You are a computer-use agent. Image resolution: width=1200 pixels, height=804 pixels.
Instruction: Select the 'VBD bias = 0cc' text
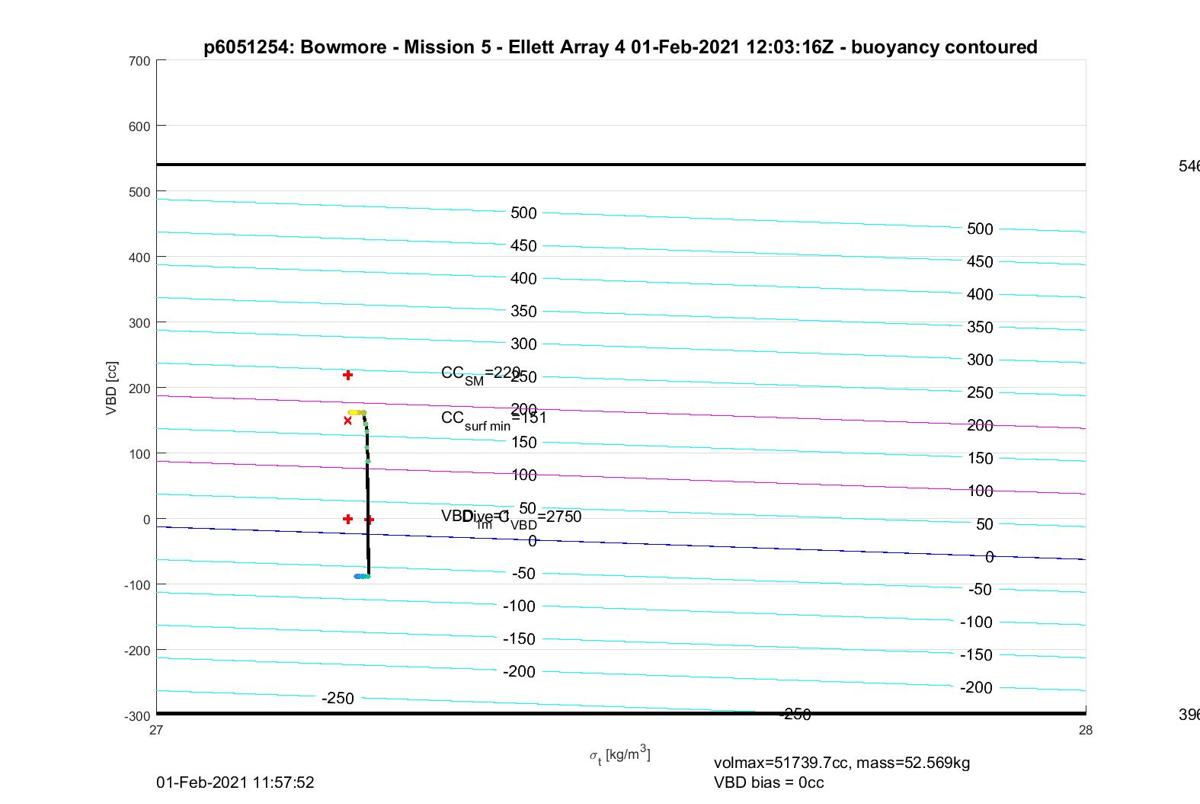[x=769, y=782]
